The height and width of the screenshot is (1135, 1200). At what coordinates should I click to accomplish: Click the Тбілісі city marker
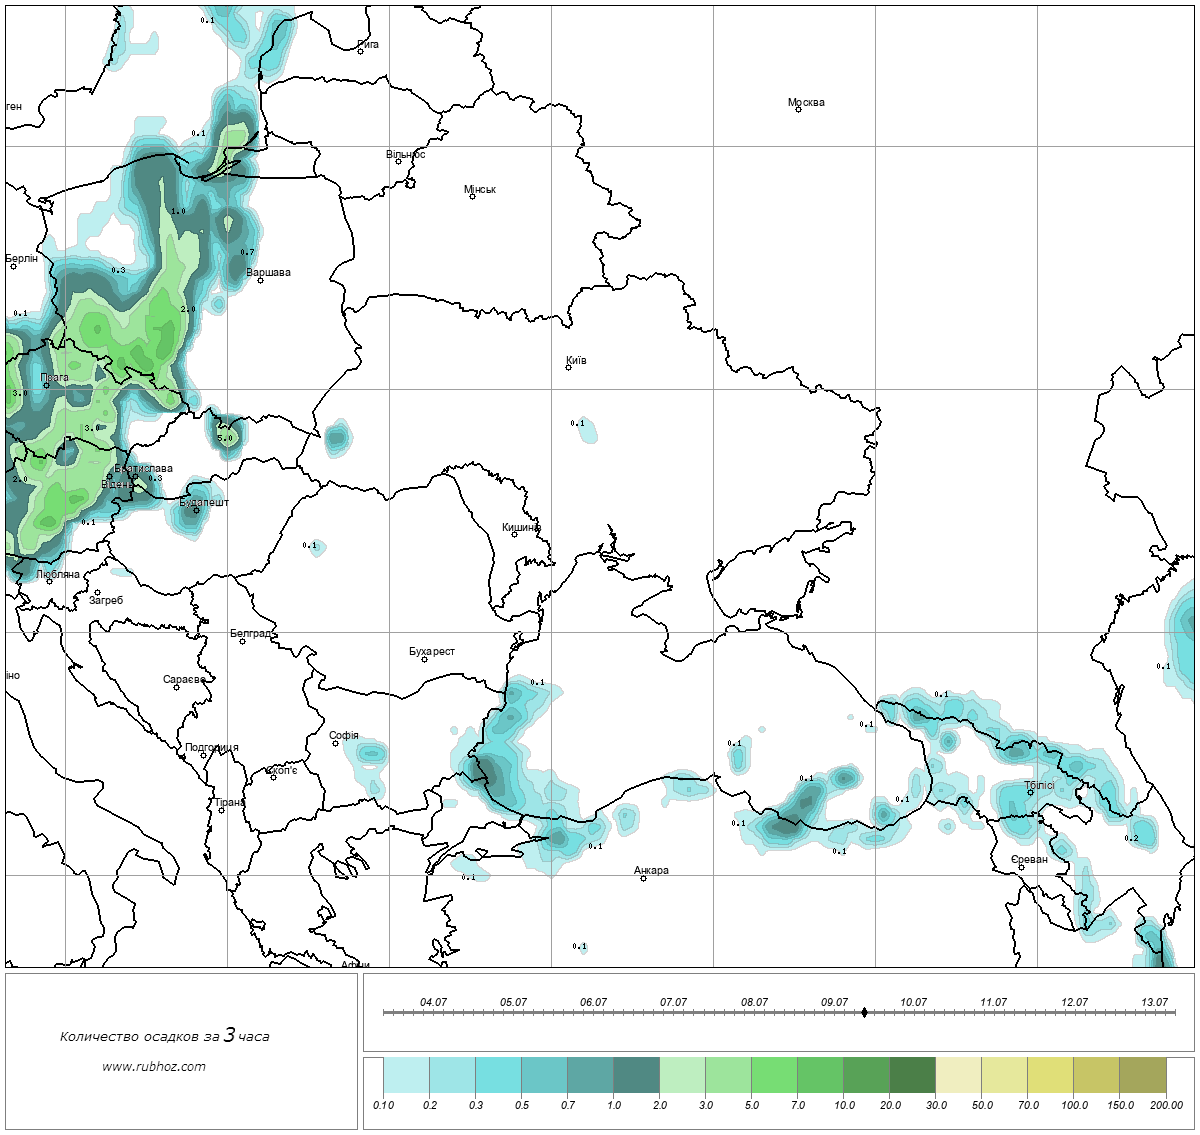pyautogui.click(x=1030, y=793)
